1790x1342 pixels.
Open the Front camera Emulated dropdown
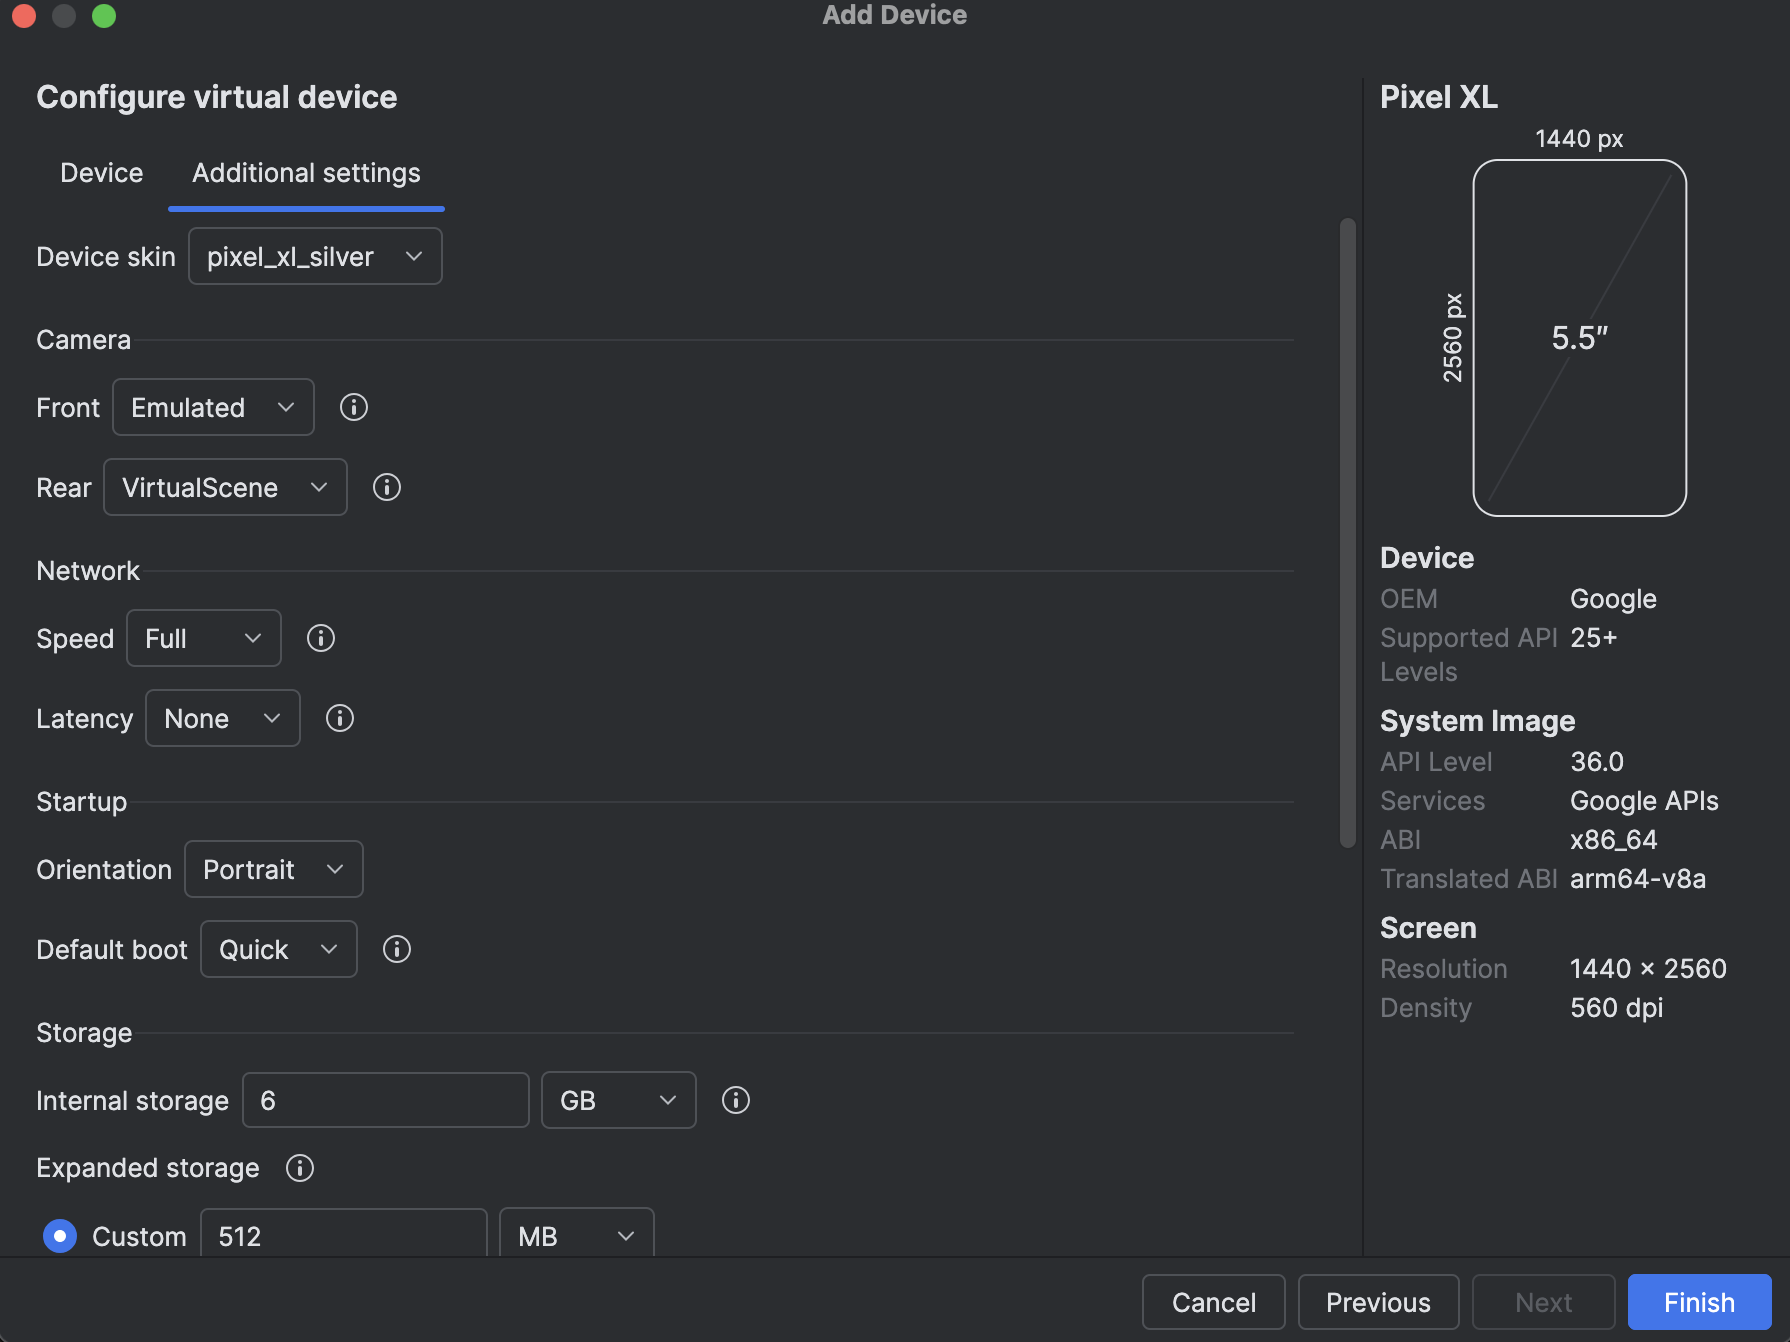click(213, 407)
